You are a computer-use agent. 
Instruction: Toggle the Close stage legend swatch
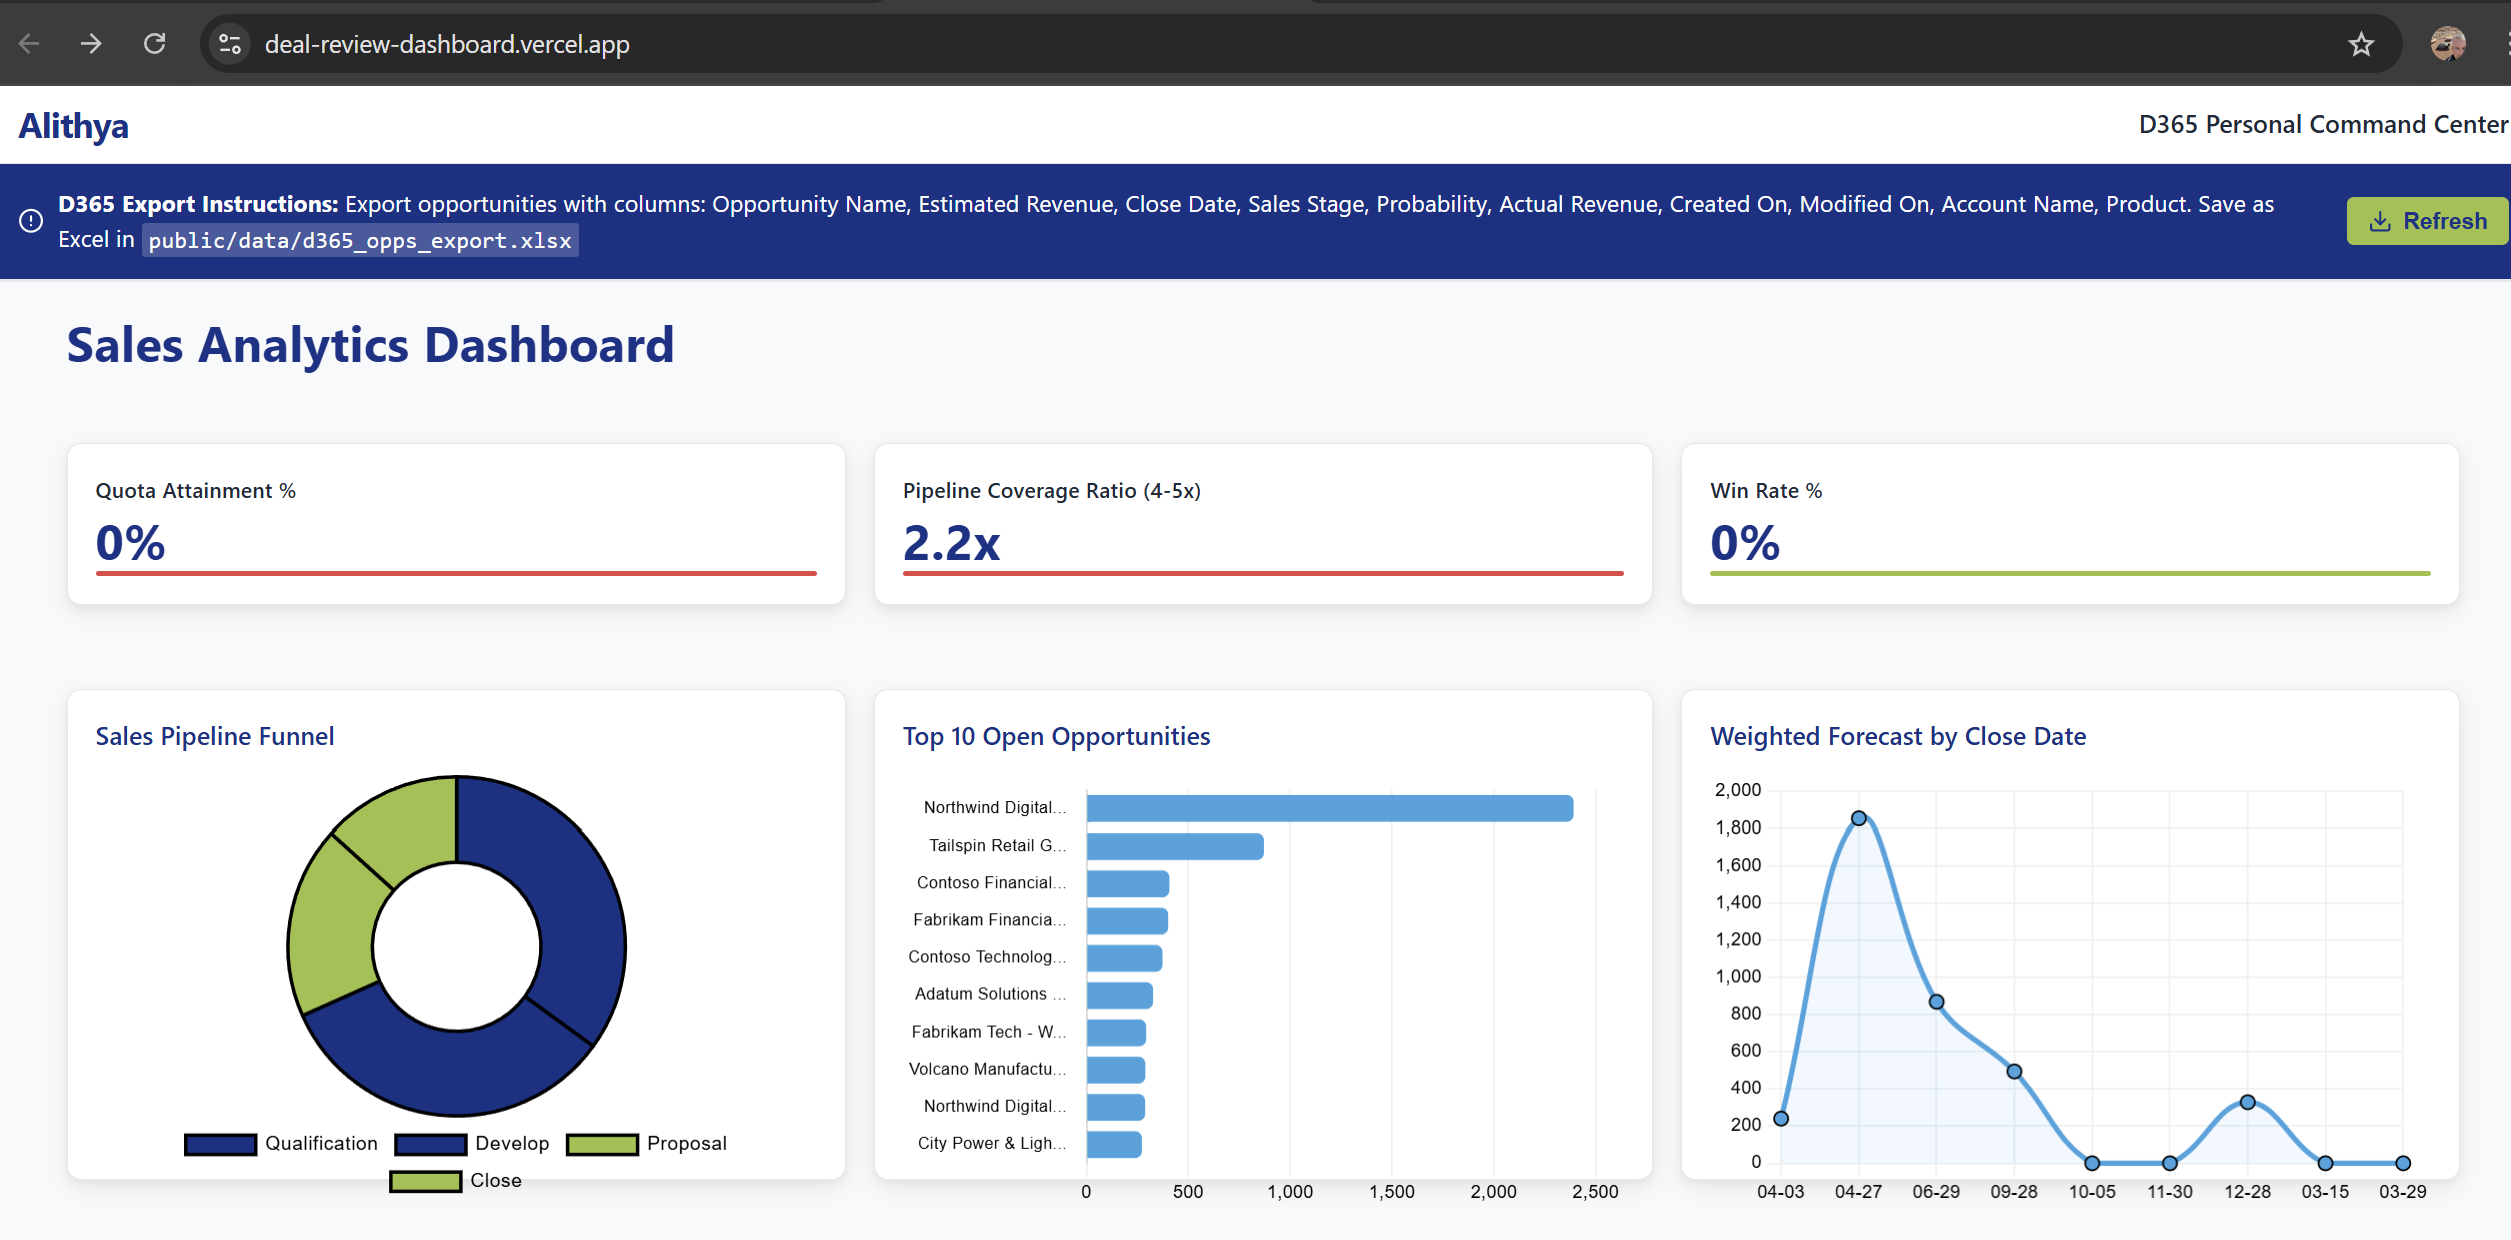[426, 1181]
